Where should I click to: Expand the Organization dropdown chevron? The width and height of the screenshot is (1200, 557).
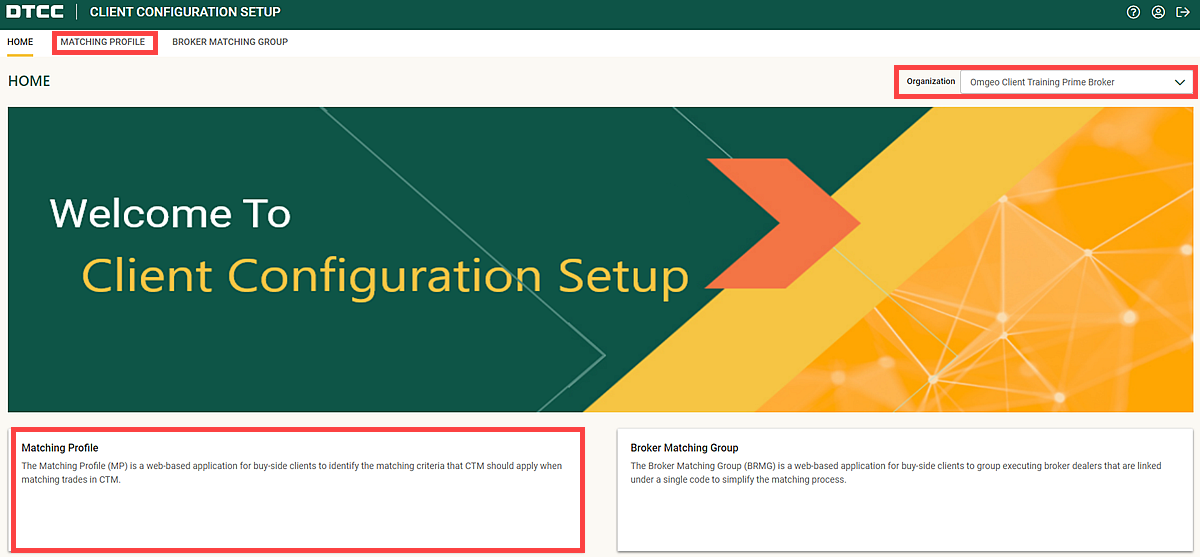[1180, 82]
